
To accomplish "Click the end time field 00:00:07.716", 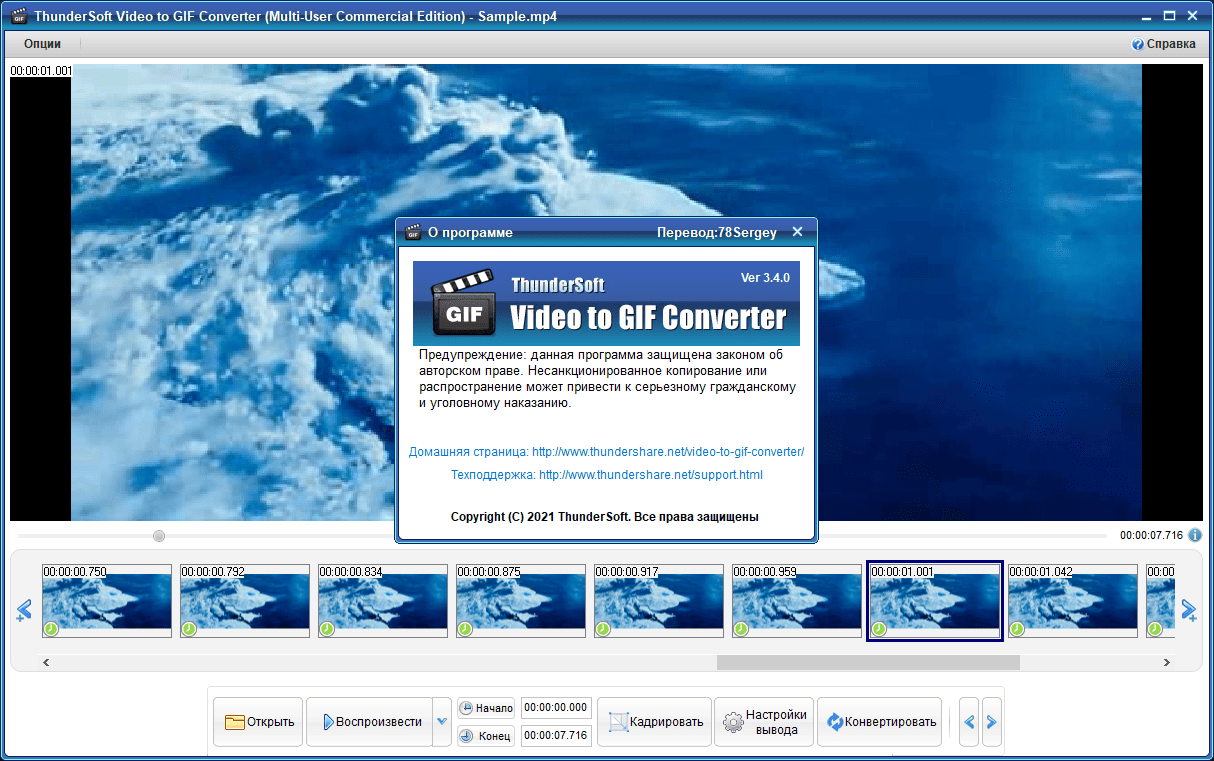I will (x=556, y=737).
